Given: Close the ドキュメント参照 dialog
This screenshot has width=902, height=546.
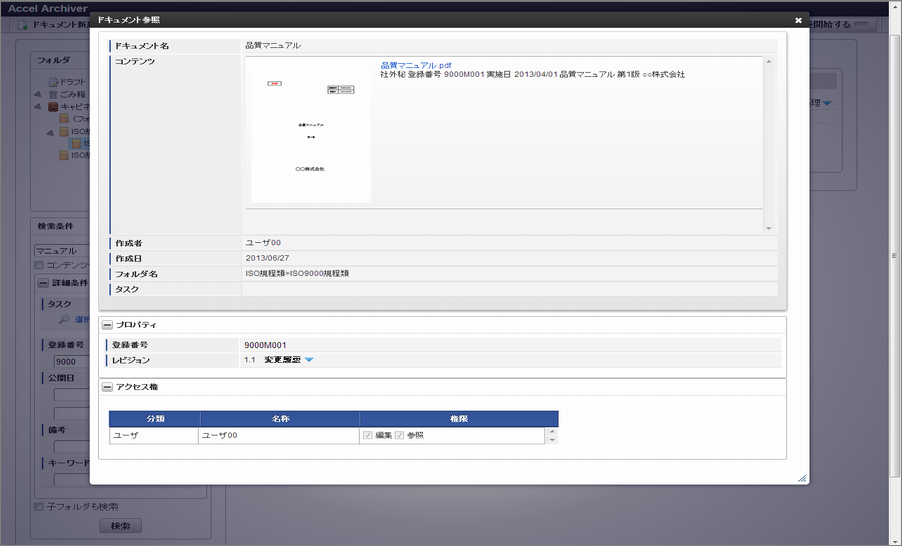Looking at the screenshot, I should pos(798,20).
